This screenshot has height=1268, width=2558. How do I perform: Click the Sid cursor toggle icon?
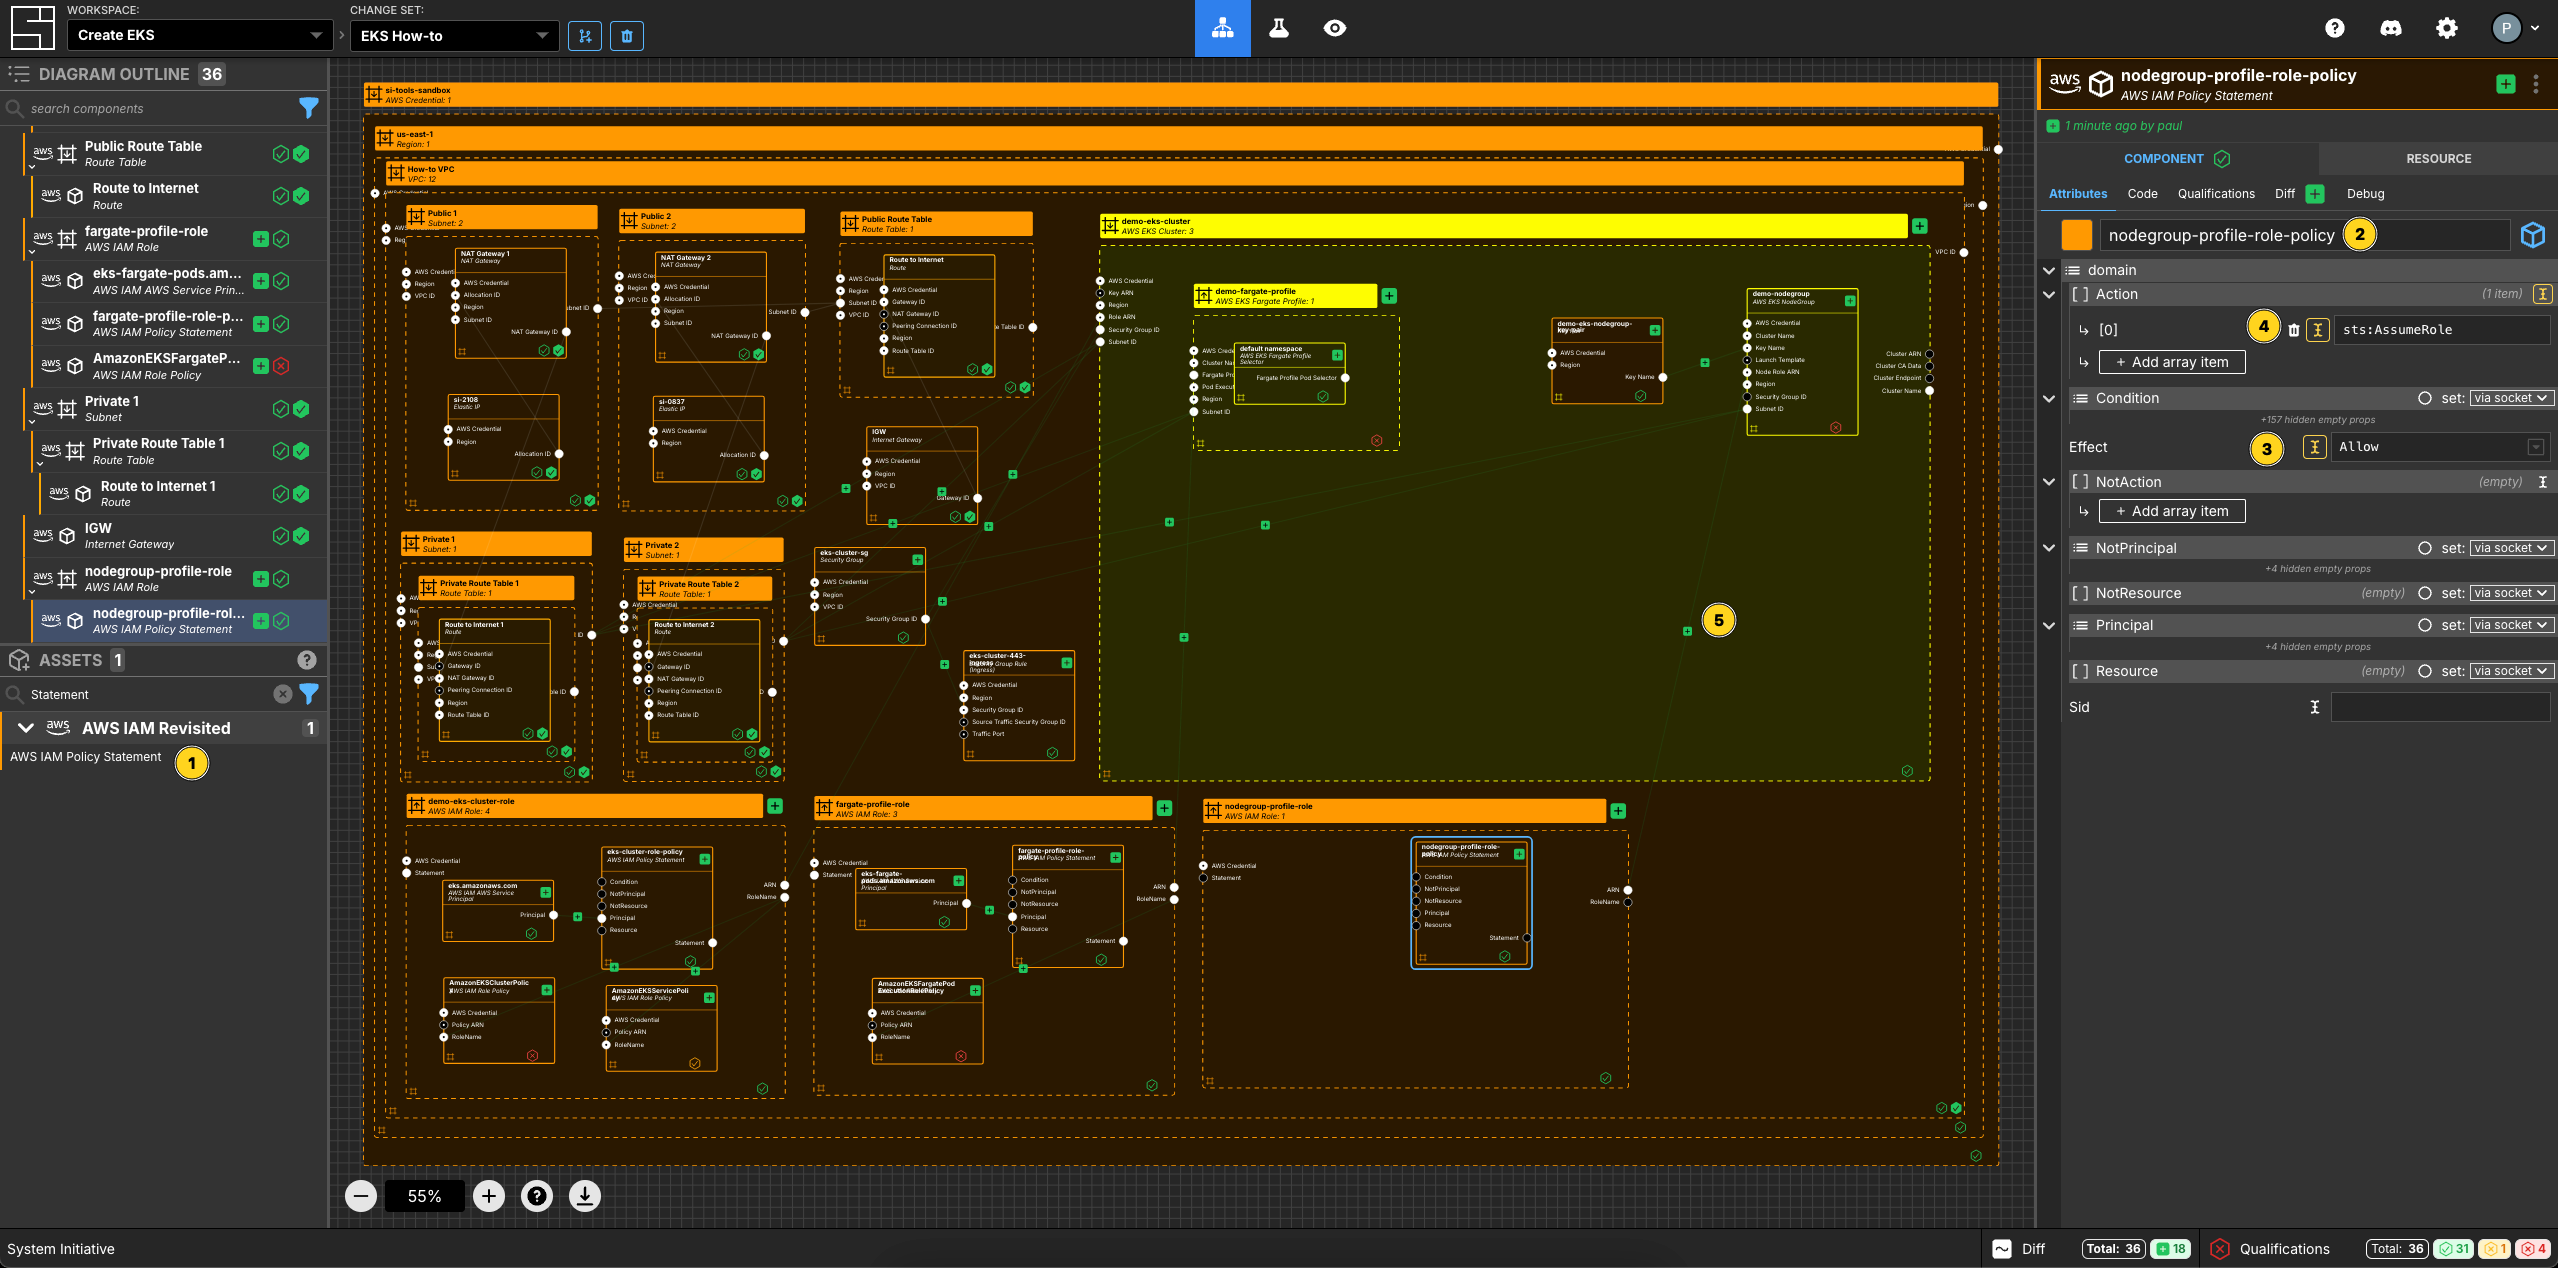coord(2314,707)
